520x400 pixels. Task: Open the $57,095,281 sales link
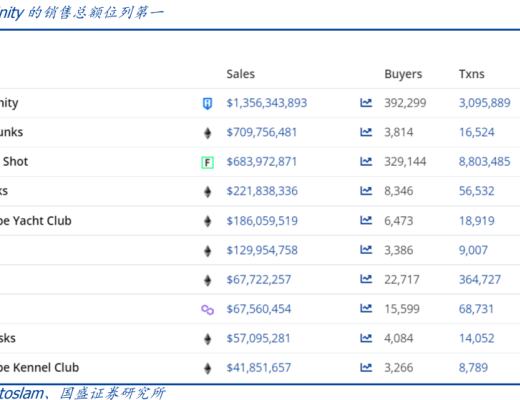click(258, 338)
